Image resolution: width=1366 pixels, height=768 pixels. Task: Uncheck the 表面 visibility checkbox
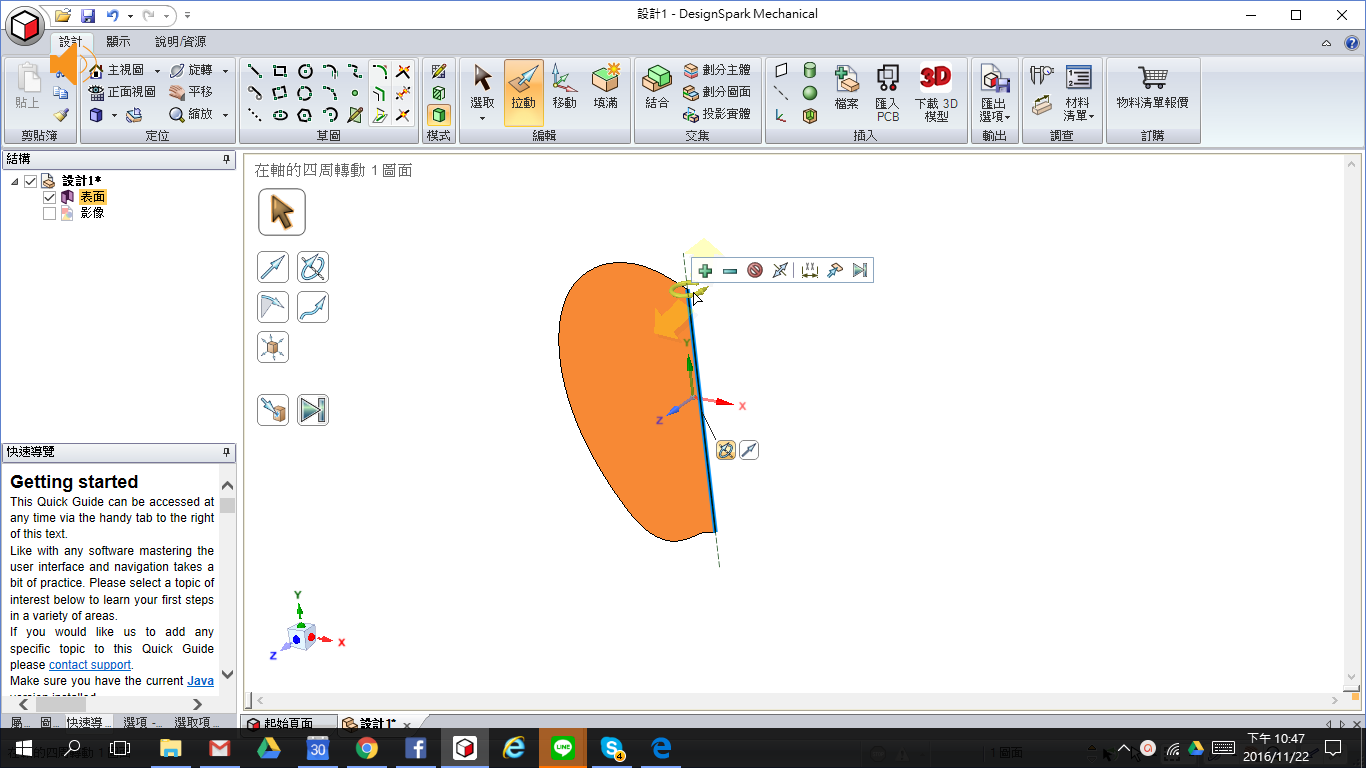[49, 197]
